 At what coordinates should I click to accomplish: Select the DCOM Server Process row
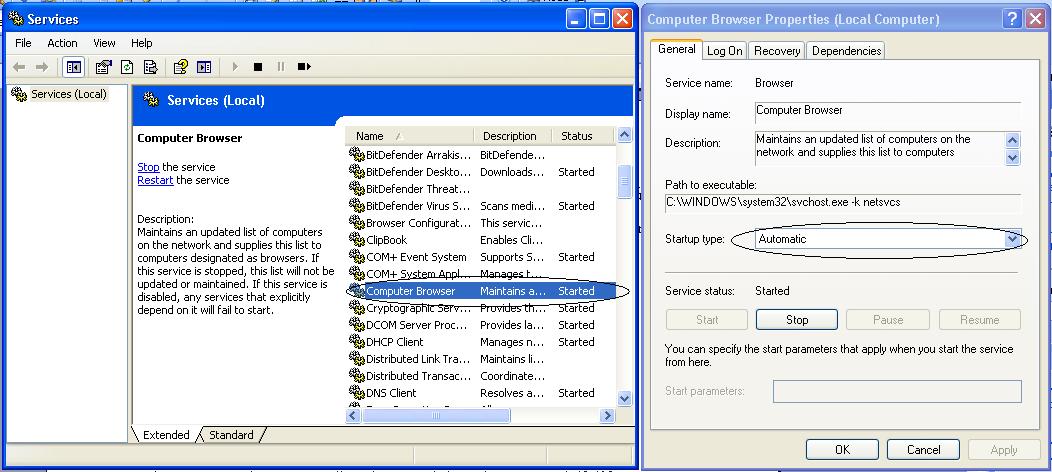tap(480, 324)
